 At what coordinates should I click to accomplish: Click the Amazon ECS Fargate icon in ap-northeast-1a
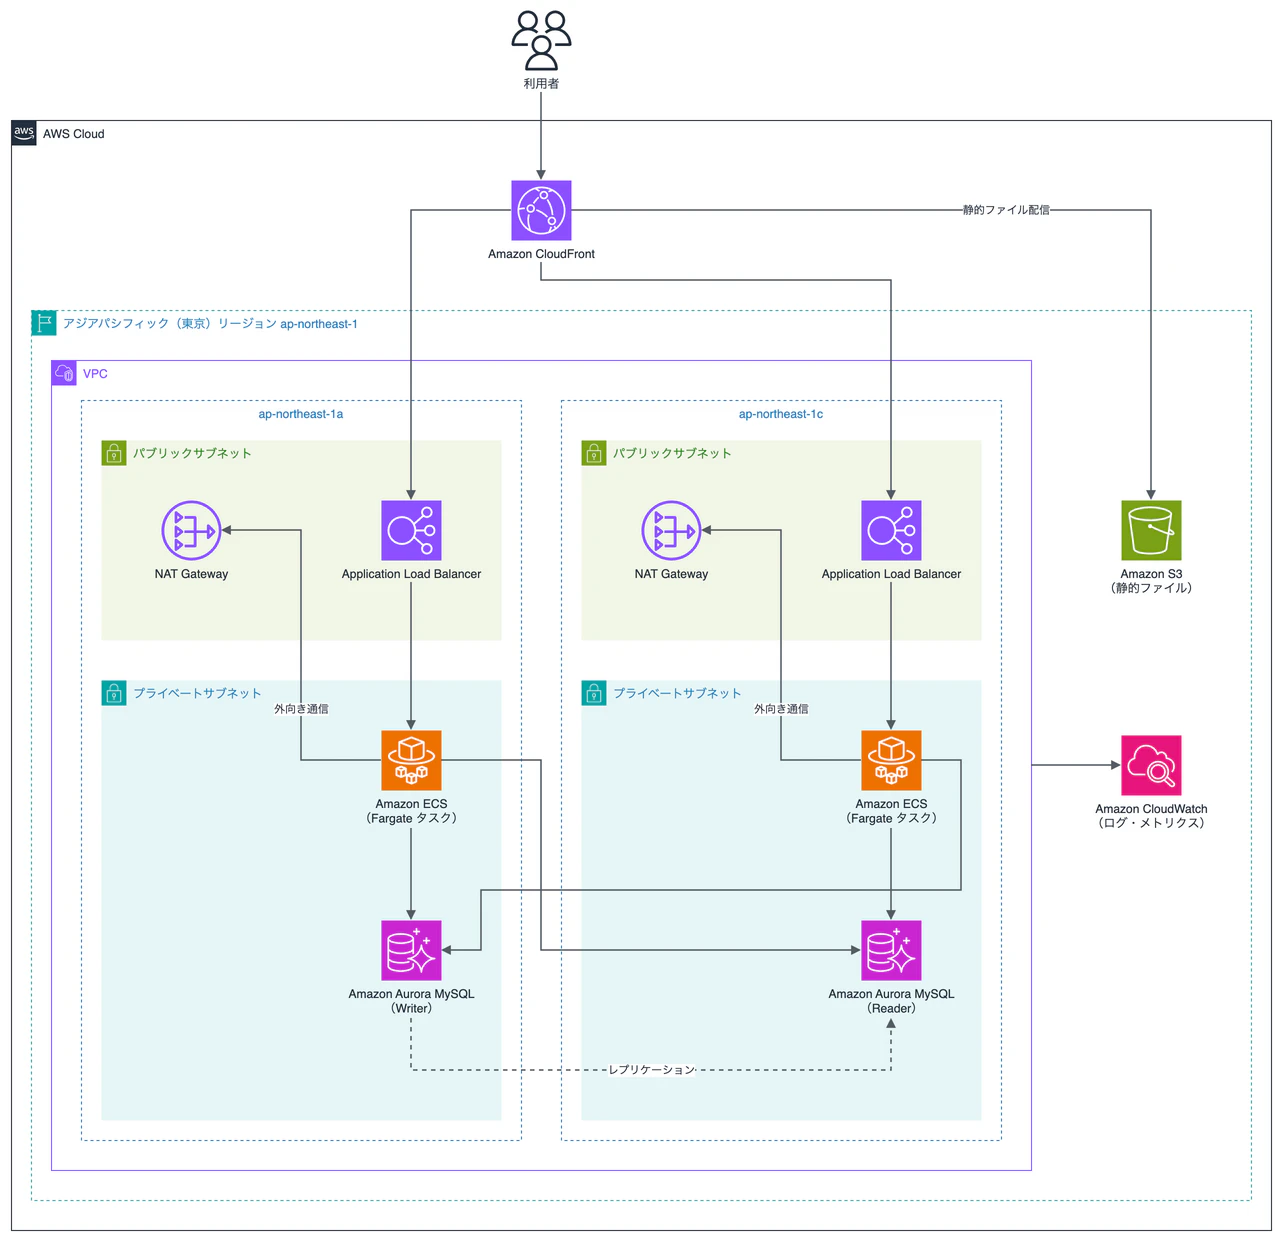(x=411, y=760)
